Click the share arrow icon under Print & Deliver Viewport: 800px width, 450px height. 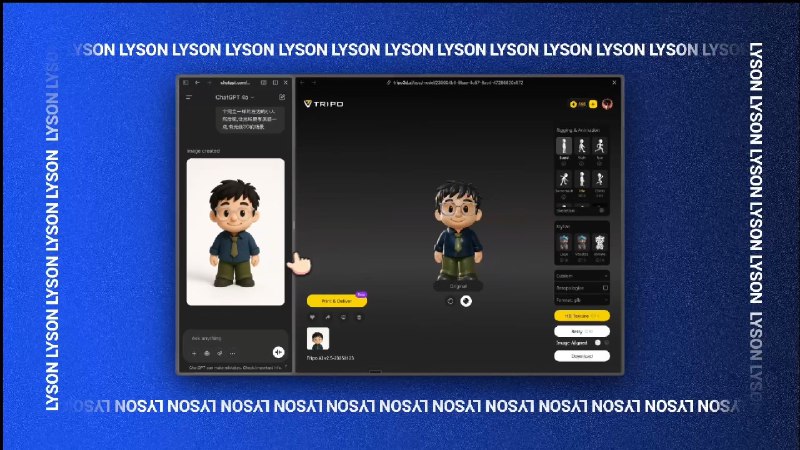[328, 317]
